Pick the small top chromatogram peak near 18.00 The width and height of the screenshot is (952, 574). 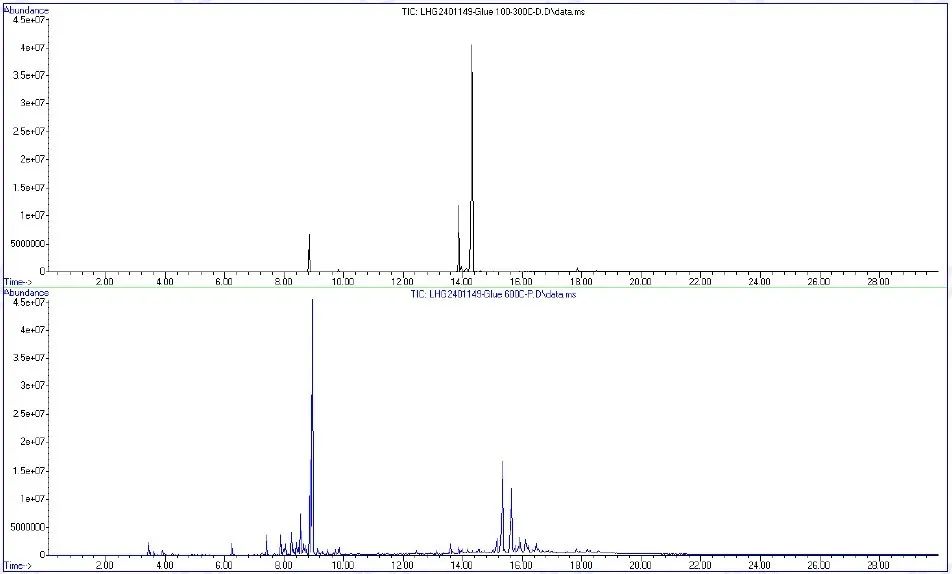coord(577,268)
